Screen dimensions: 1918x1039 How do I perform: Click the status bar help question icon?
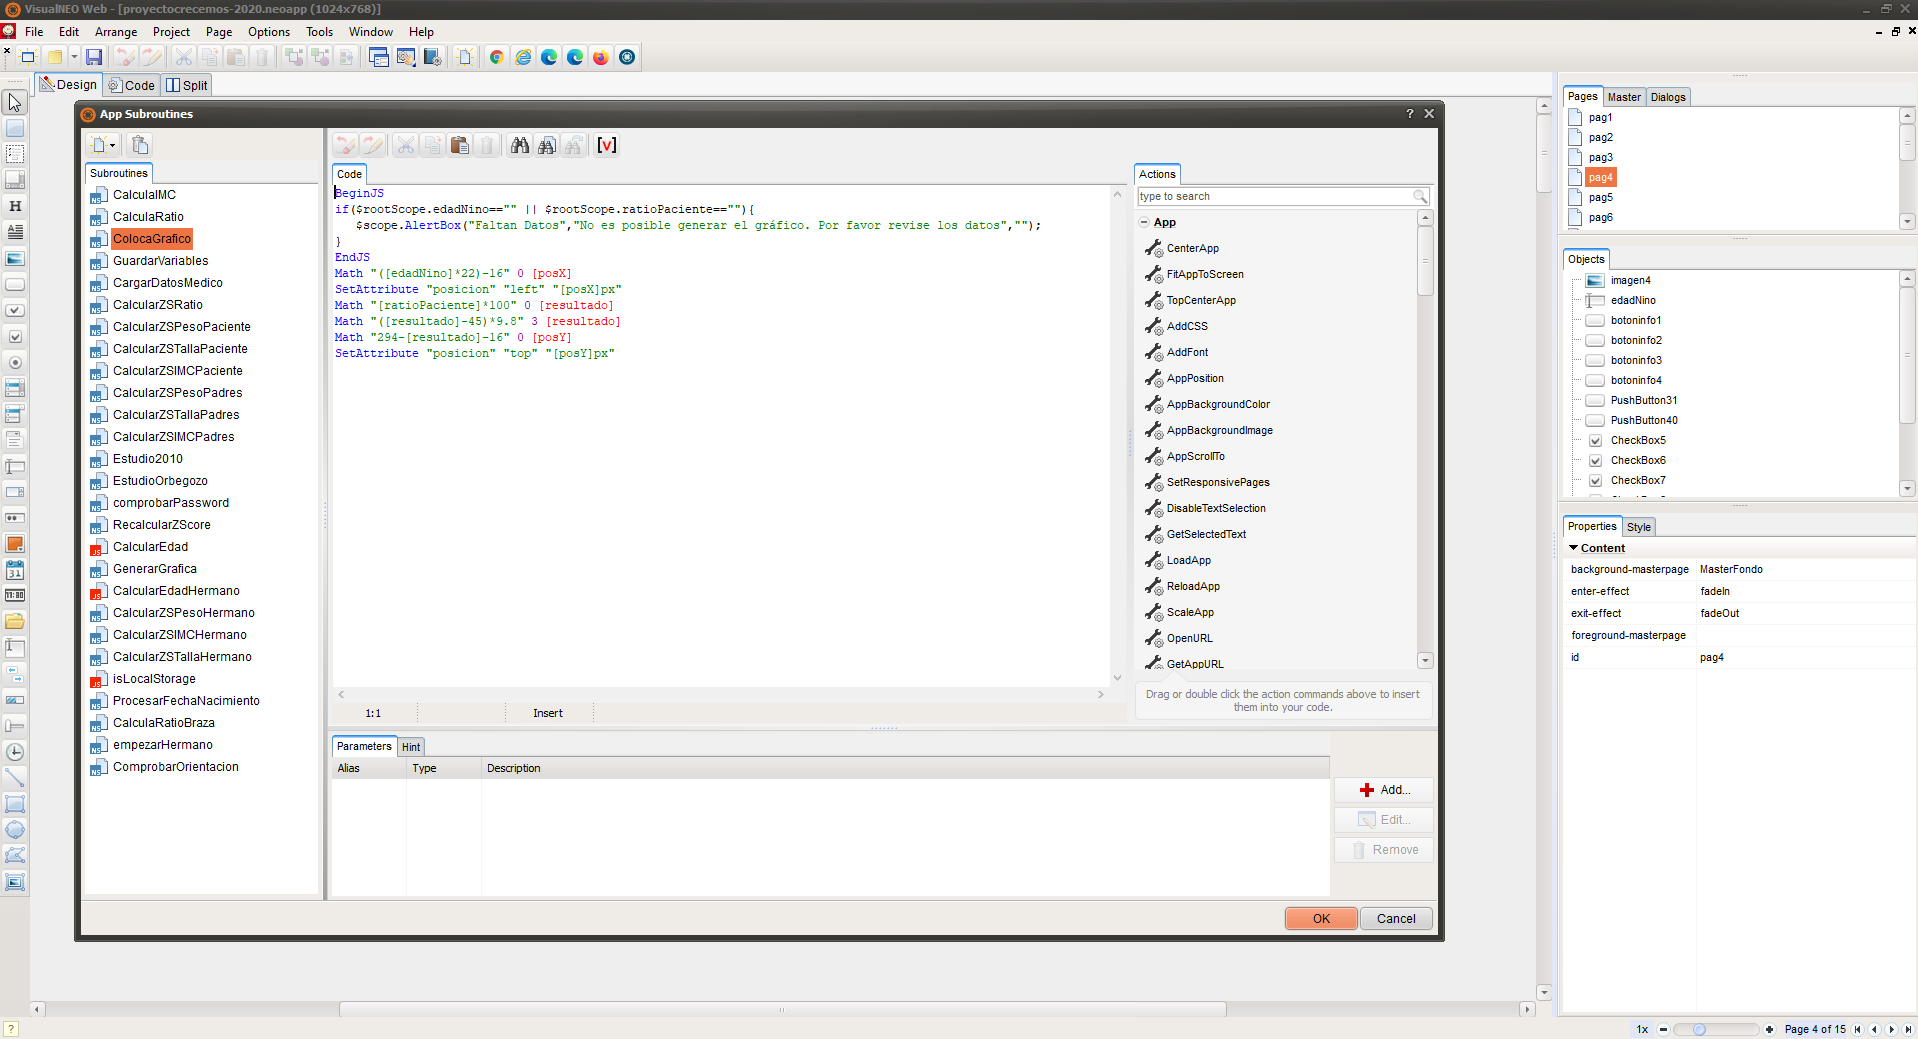(x=10, y=1029)
